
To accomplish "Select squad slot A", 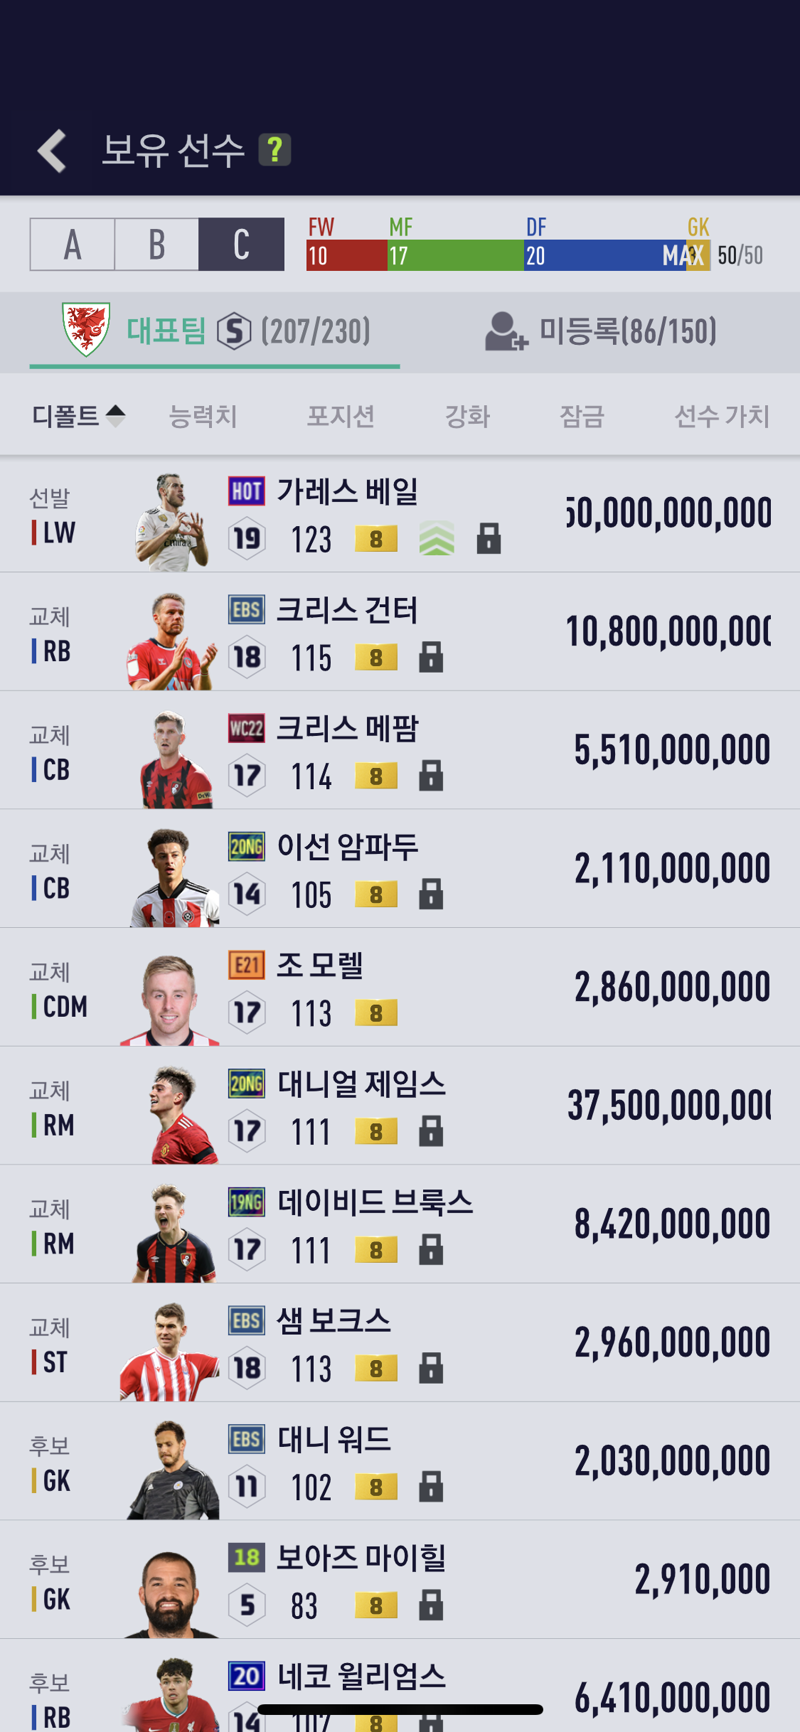I will tap(72, 245).
